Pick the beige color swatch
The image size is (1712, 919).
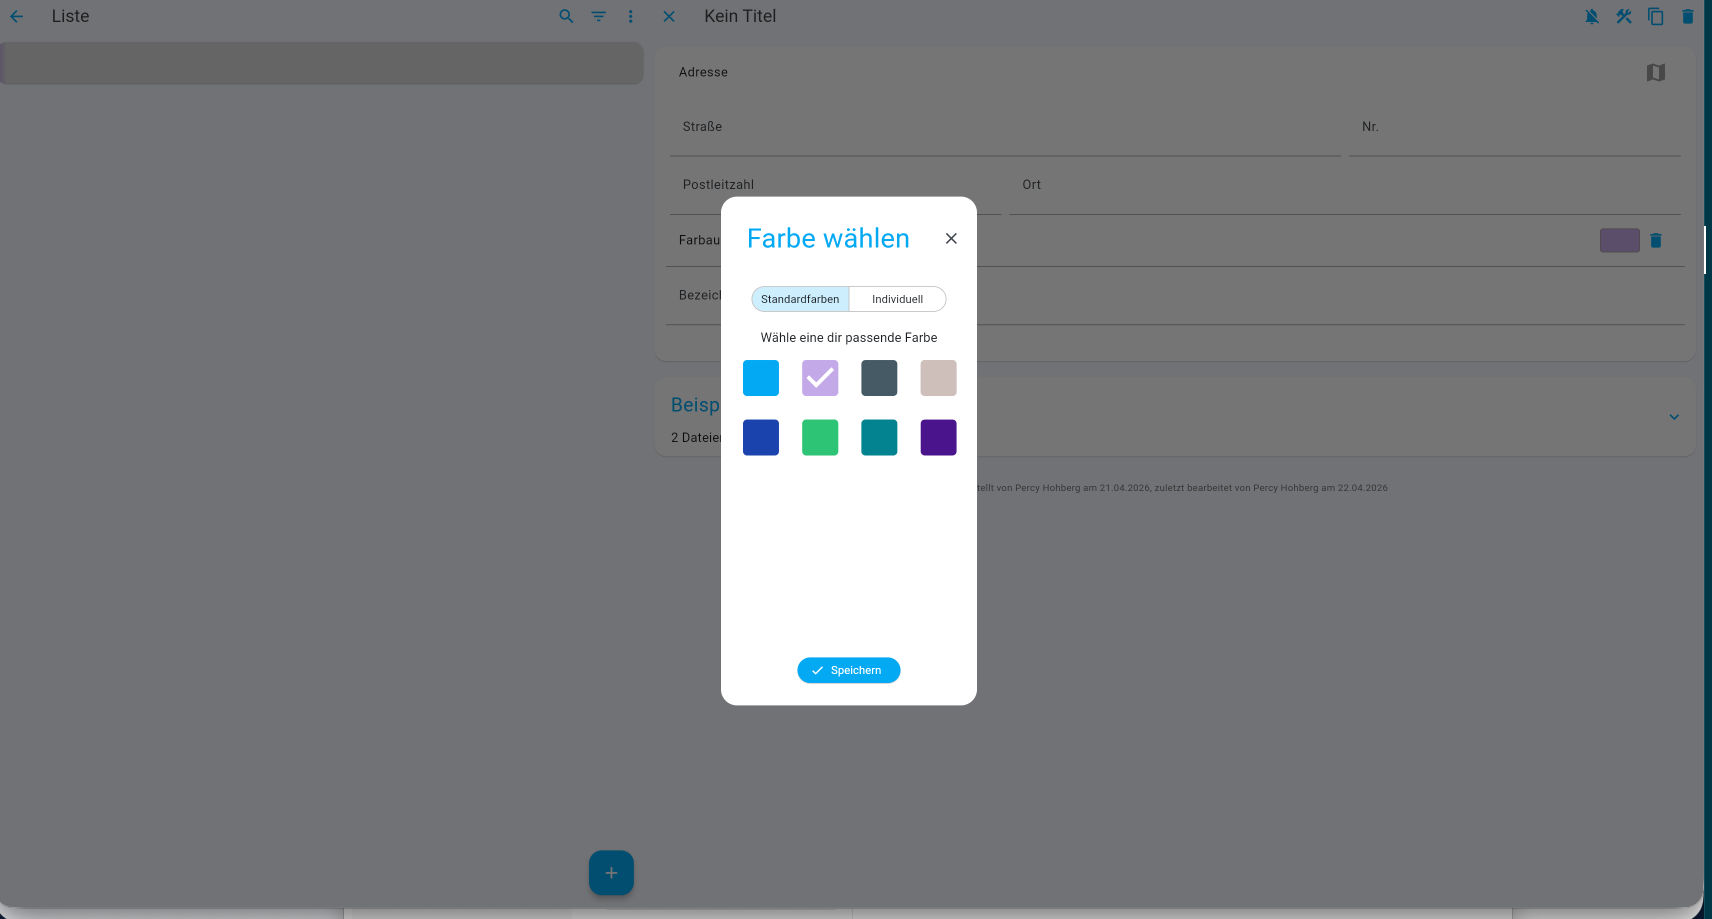(938, 378)
